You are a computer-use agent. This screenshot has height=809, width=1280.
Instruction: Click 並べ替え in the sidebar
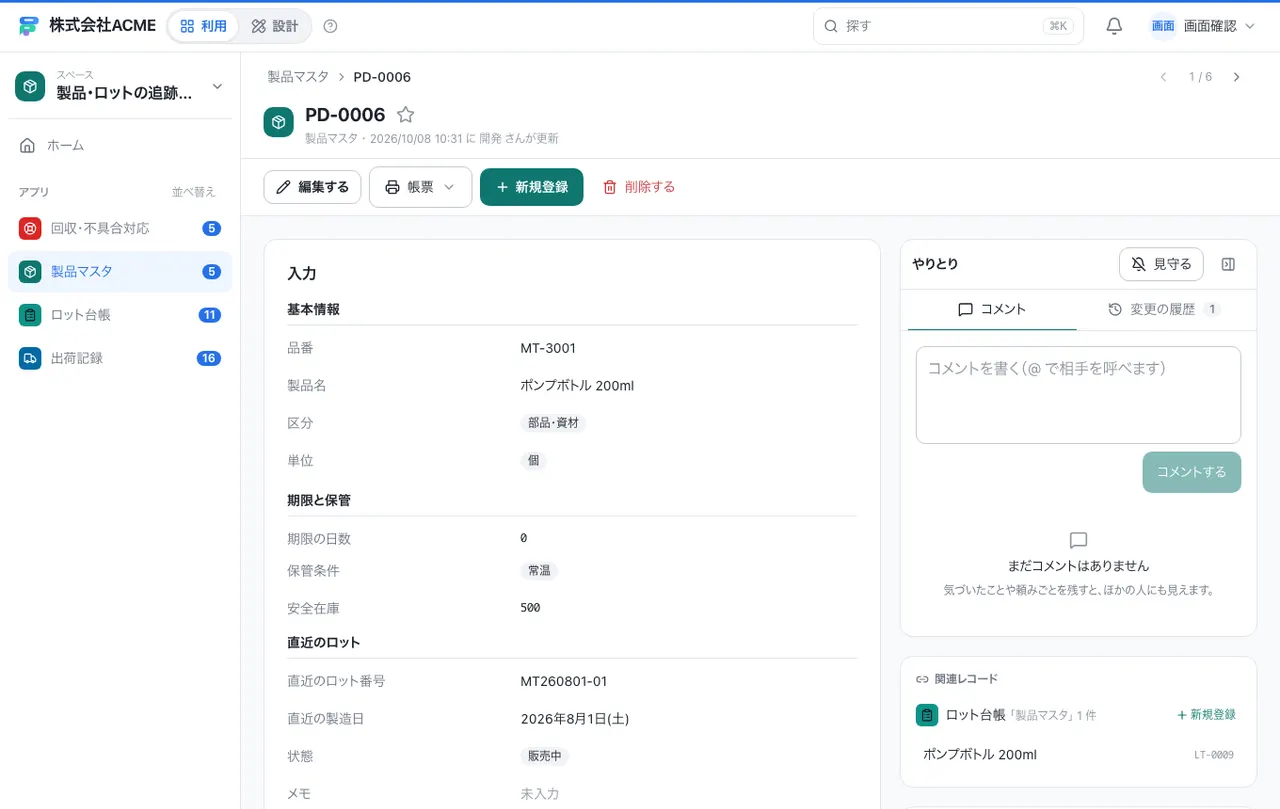coord(193,192)
